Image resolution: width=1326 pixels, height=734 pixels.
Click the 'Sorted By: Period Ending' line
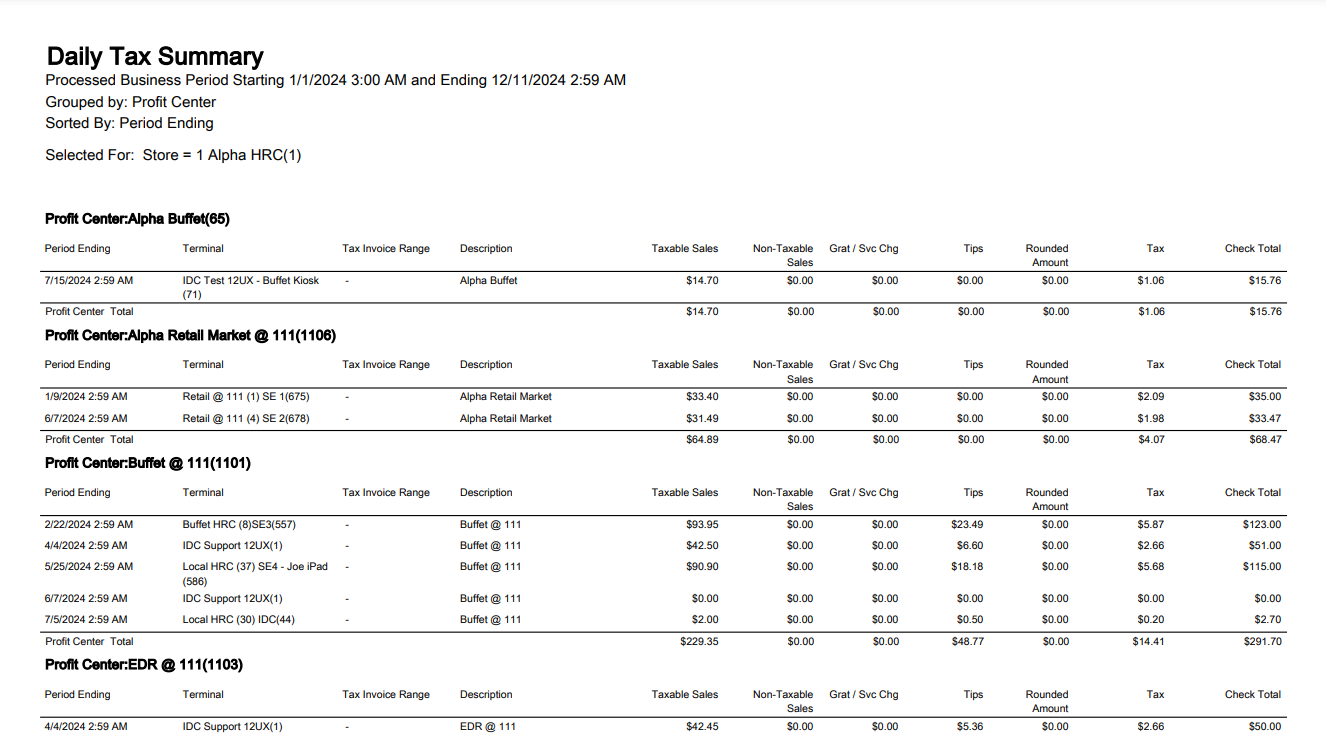(x=129, y=123)
